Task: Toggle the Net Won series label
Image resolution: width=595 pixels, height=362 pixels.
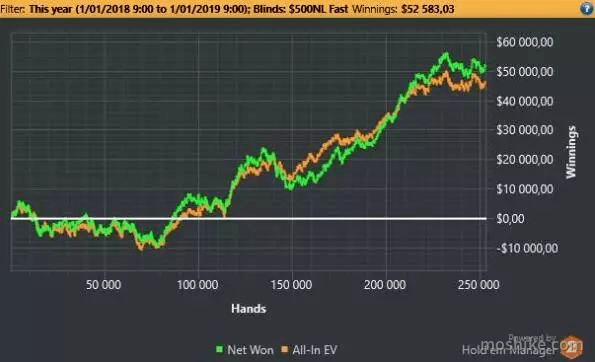Action: point(250,350)
